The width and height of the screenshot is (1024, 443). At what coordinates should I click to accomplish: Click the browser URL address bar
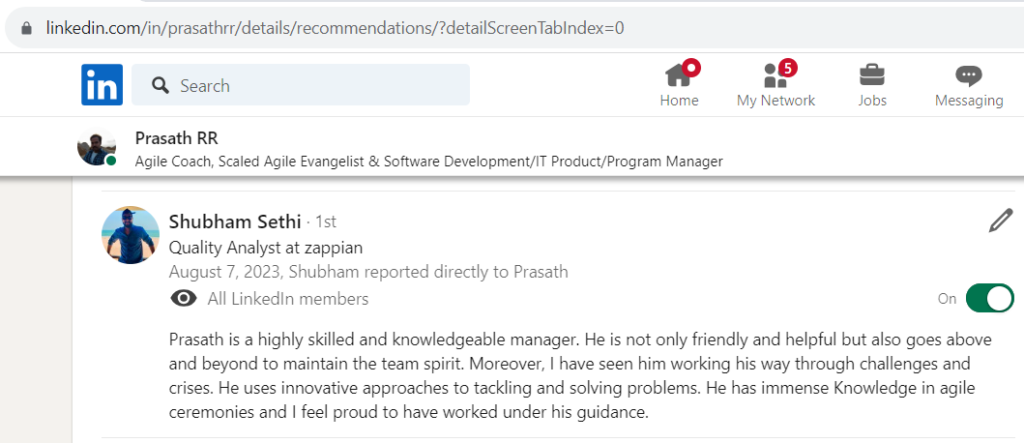[x=516, y=28]
